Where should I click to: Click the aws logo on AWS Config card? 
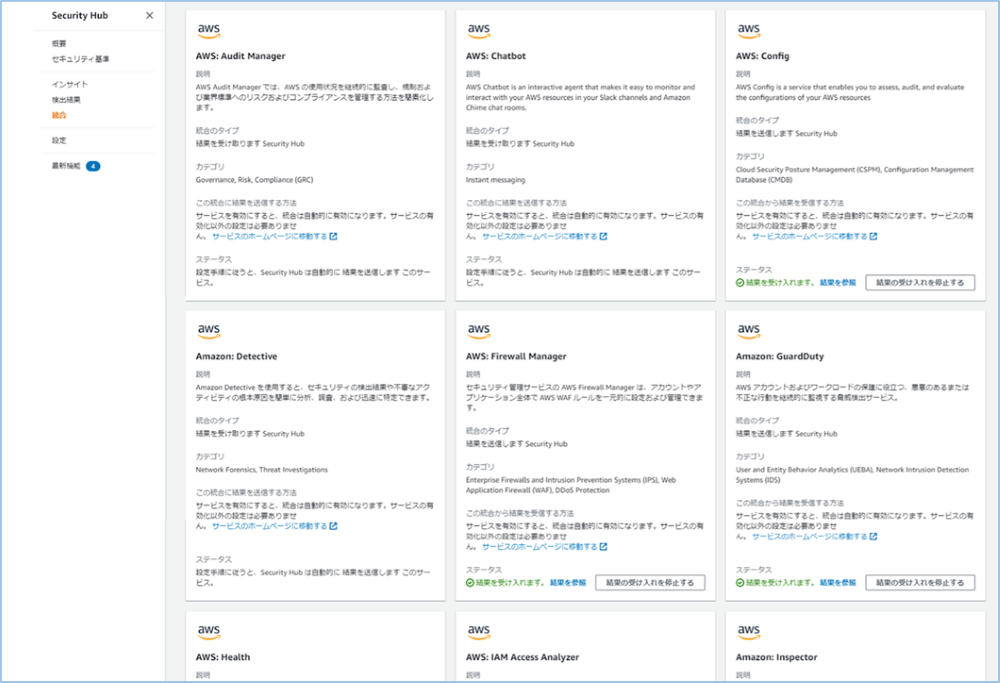pyautogui.click(x=748, y=31)
